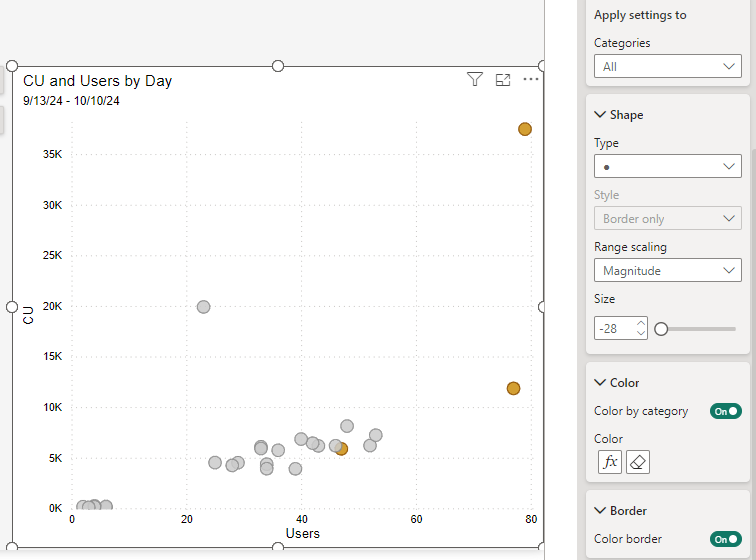The height and width of the screenshot is (560, 756).
Task: Click the Apply settings to heading
Action: coord(640,15)
